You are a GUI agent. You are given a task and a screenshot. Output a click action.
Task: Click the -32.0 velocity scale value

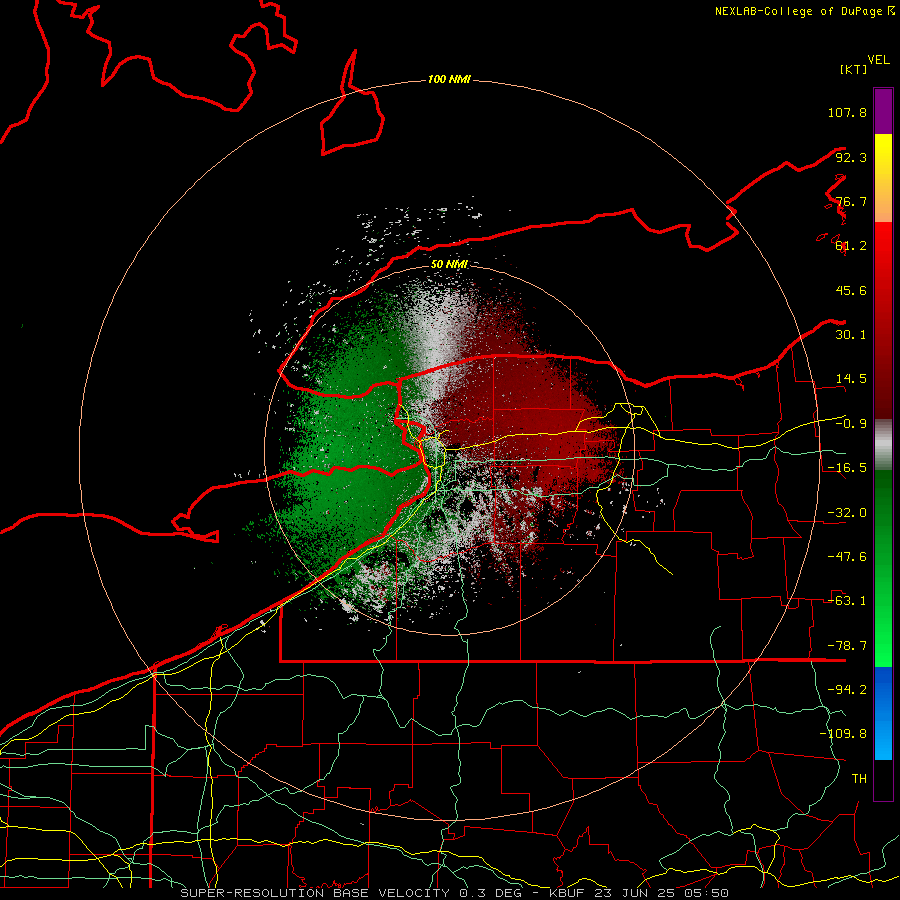847,513
